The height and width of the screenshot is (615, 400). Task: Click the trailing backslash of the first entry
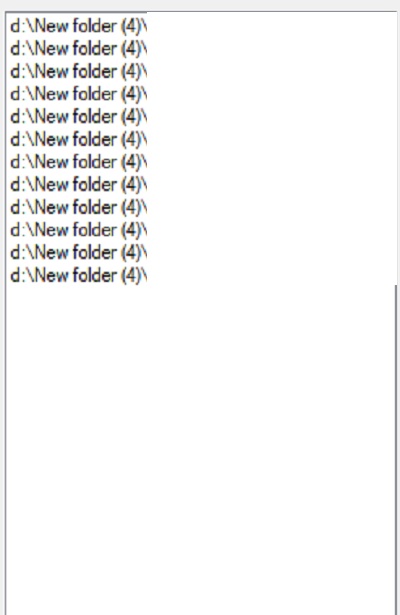pos(144,26)
